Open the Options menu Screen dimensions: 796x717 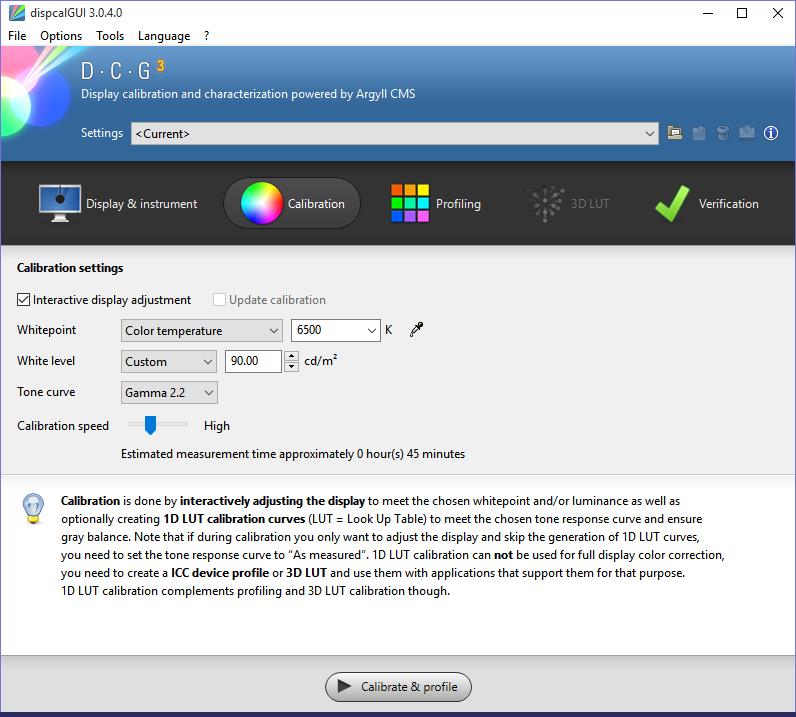click(x=61, y=36)
